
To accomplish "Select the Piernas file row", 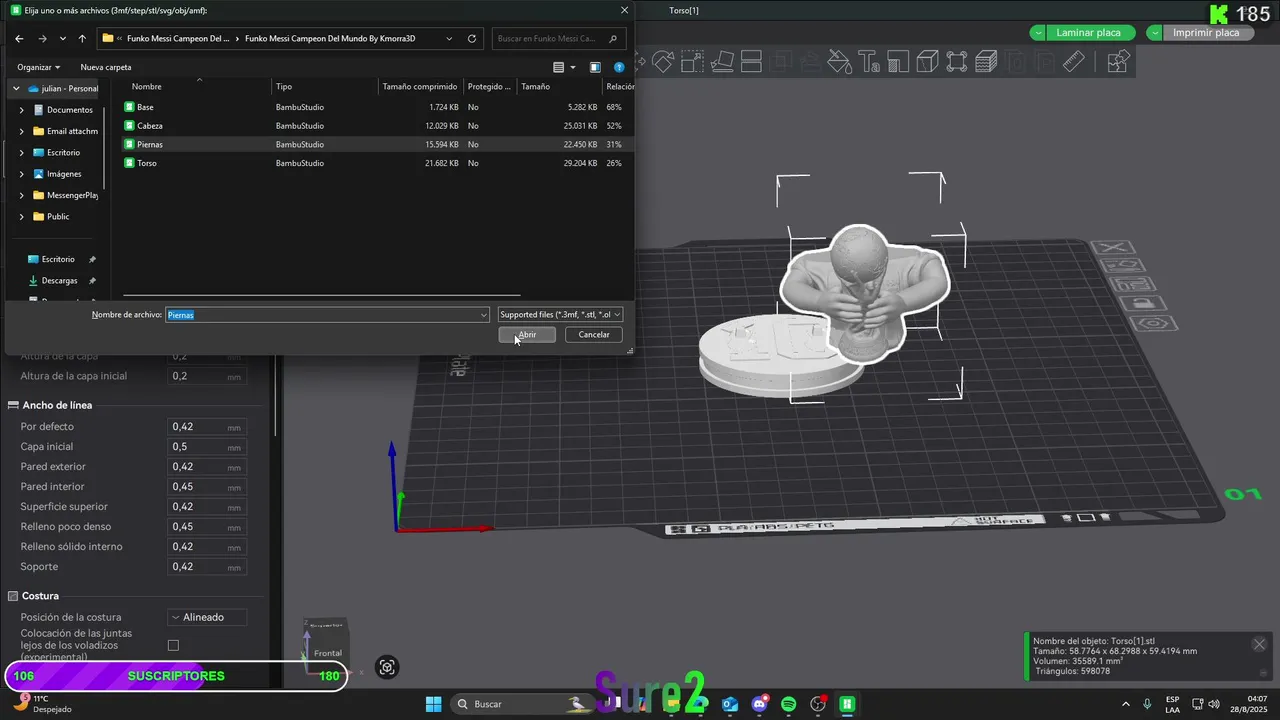I will (x=376, y=144).
